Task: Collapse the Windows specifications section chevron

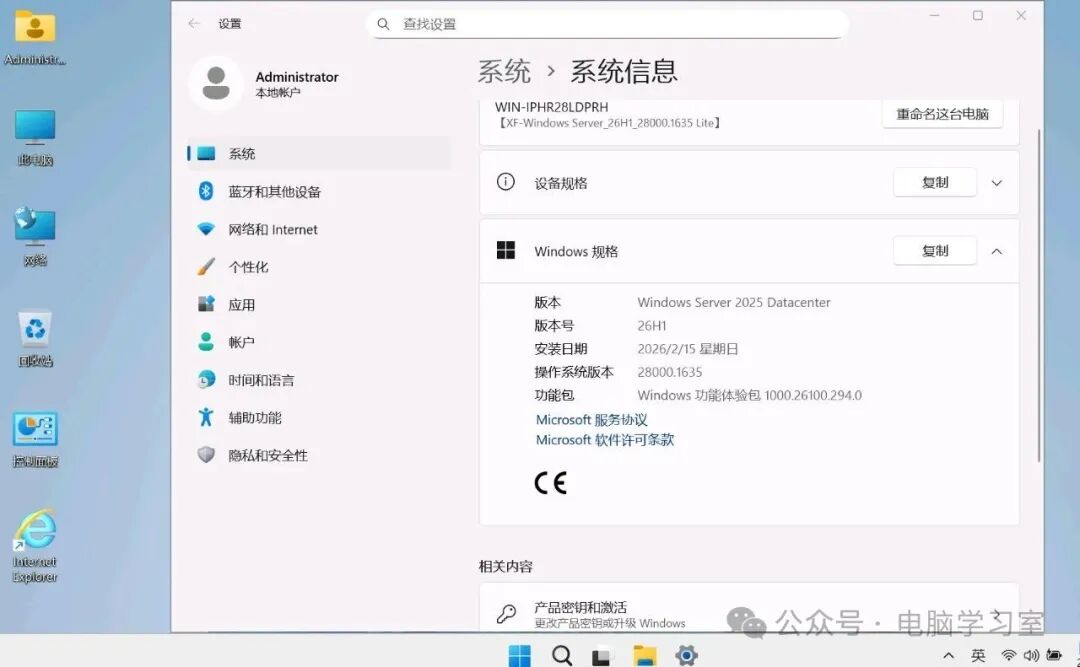Action: 996,251
